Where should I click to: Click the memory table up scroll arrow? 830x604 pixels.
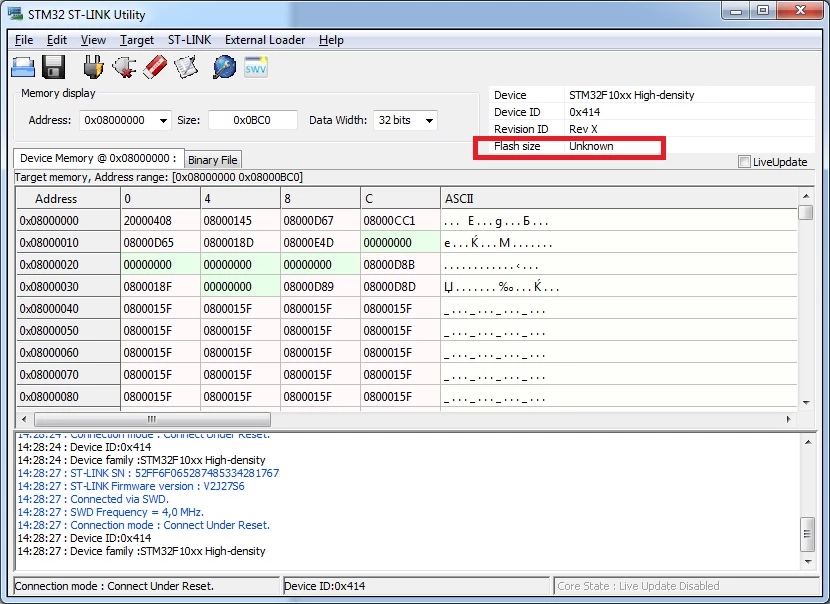pyautogui.click(x=806, y=196)
